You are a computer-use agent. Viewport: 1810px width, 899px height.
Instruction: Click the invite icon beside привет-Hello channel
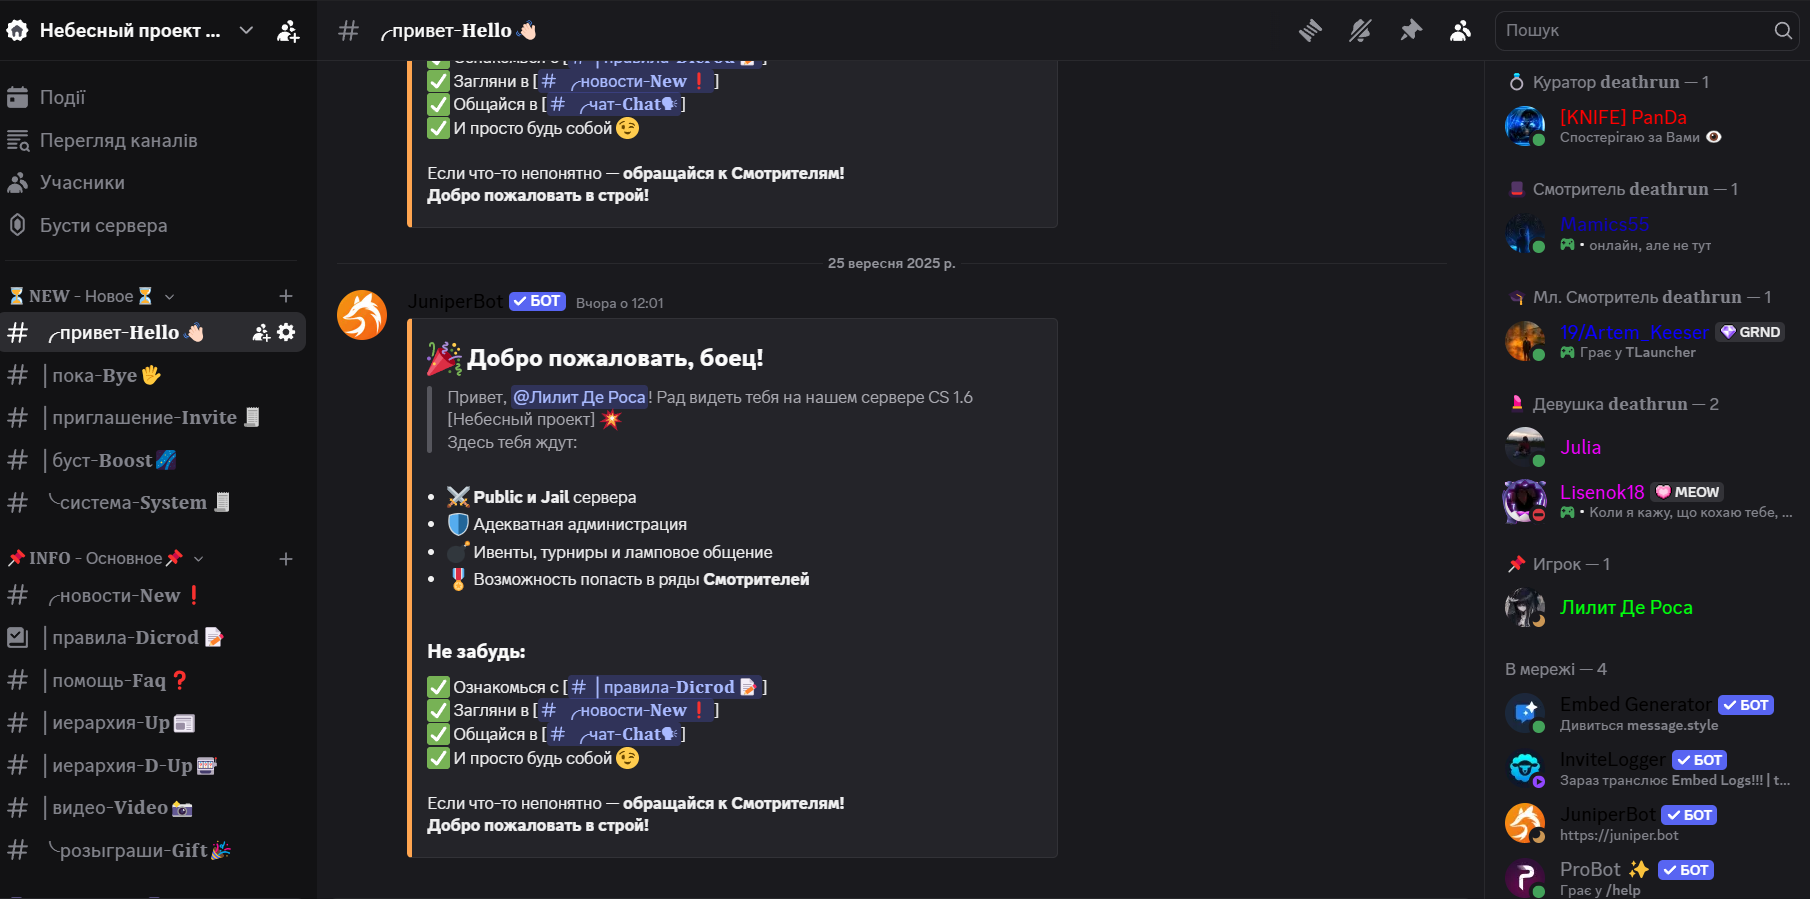pos(261,332)
